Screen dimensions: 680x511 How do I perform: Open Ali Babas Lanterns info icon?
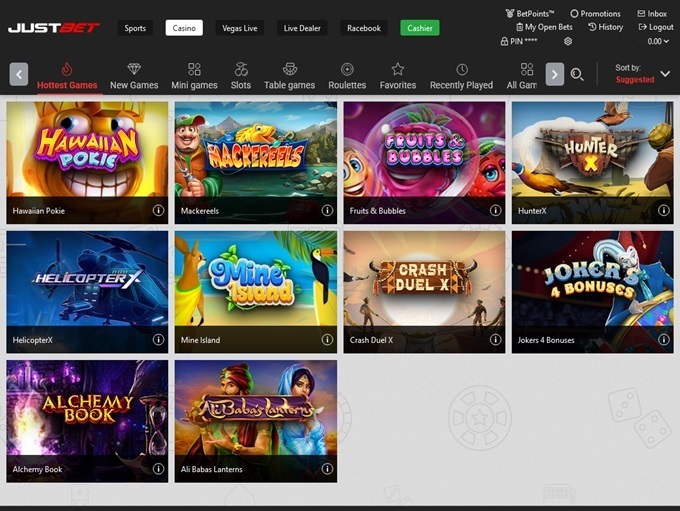(327, 469)
